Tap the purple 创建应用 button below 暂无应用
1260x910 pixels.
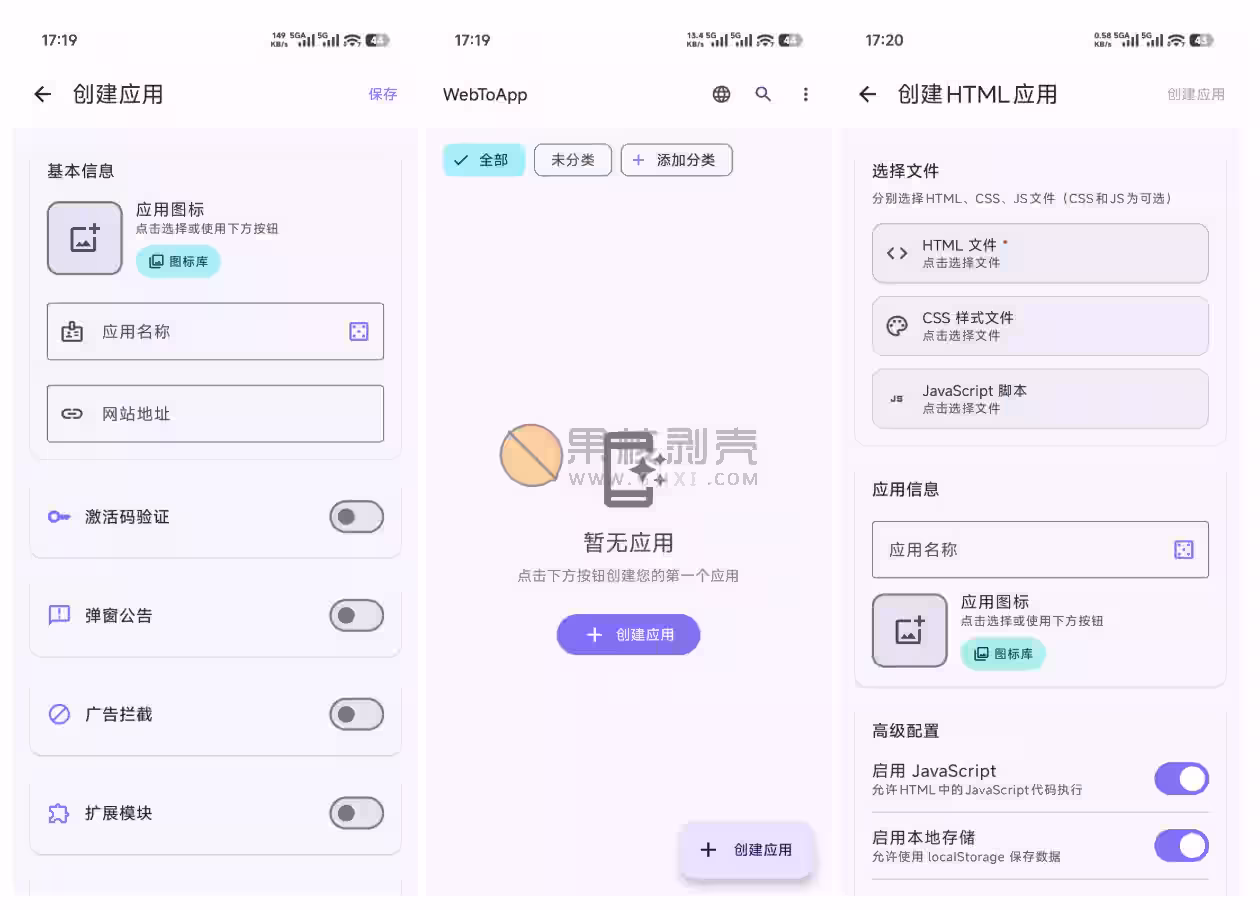click(628, 635)
